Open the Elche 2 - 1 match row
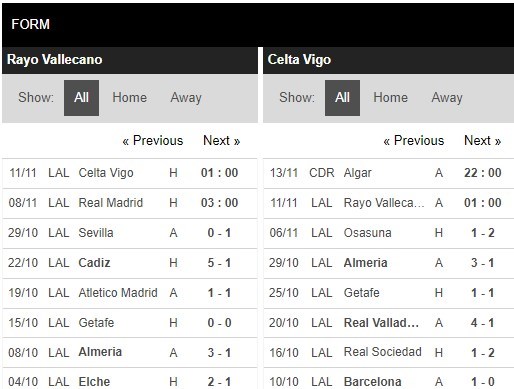Viewport: 514px width, 389px height. (130, 379)
